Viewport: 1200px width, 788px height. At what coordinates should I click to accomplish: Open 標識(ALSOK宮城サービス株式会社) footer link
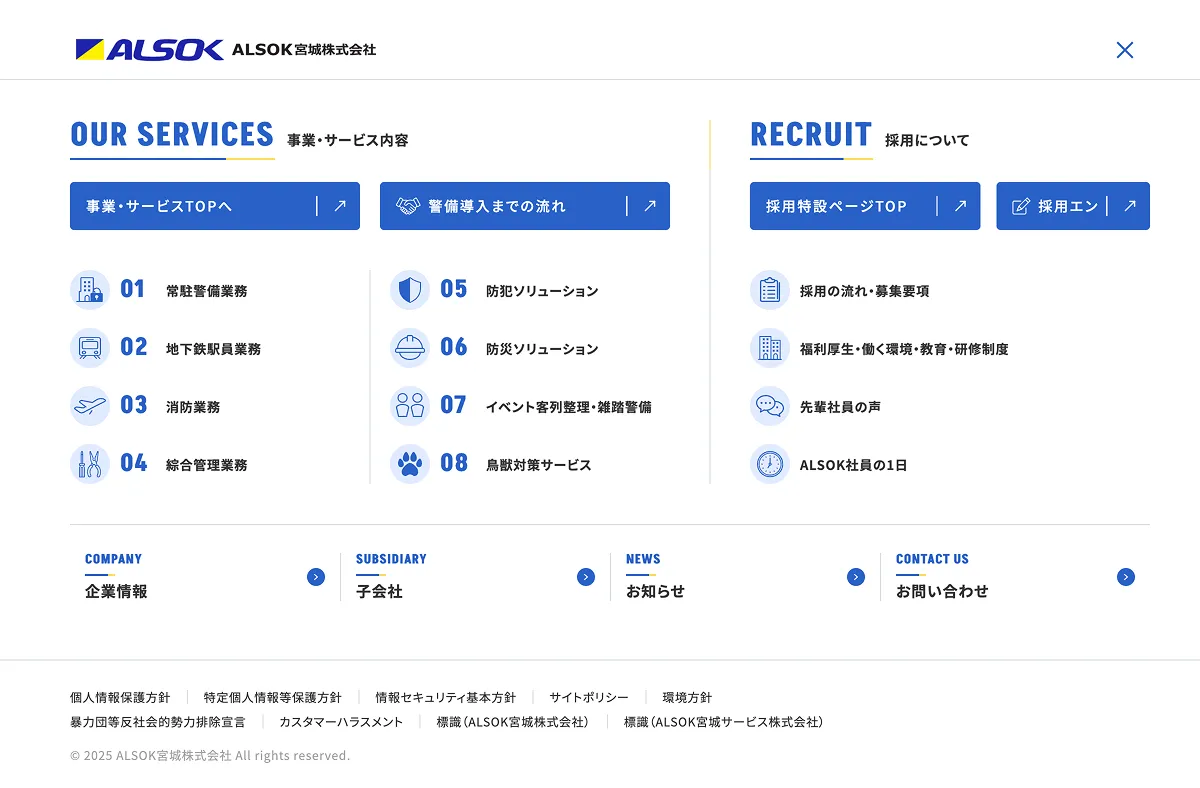(x=724, y=721)
